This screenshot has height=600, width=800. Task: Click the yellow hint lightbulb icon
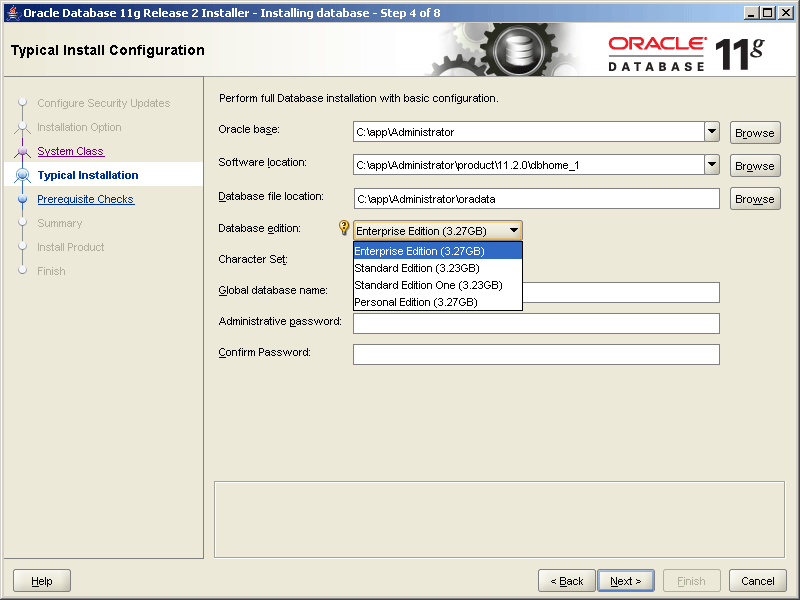[344, 228]
